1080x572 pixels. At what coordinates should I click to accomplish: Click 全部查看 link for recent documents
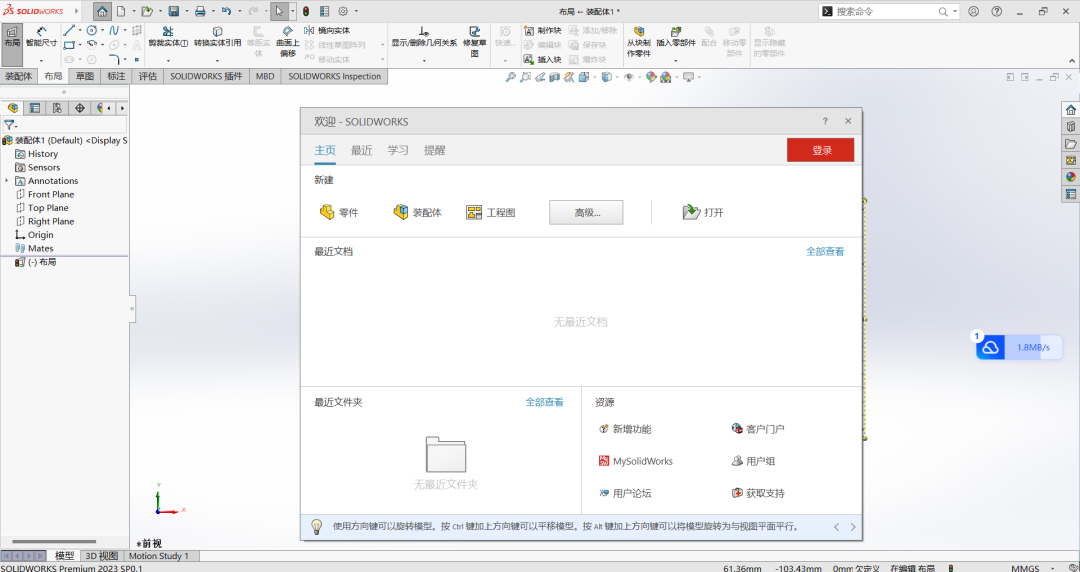[825, 252]
